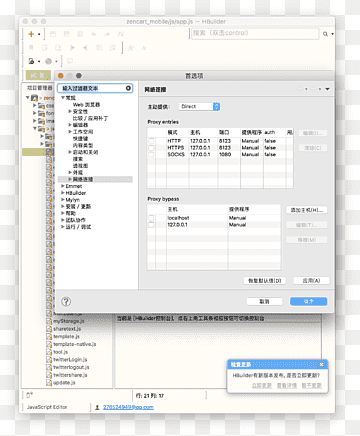Select the twittershare.js file in project tree

[x=70, y=375]
